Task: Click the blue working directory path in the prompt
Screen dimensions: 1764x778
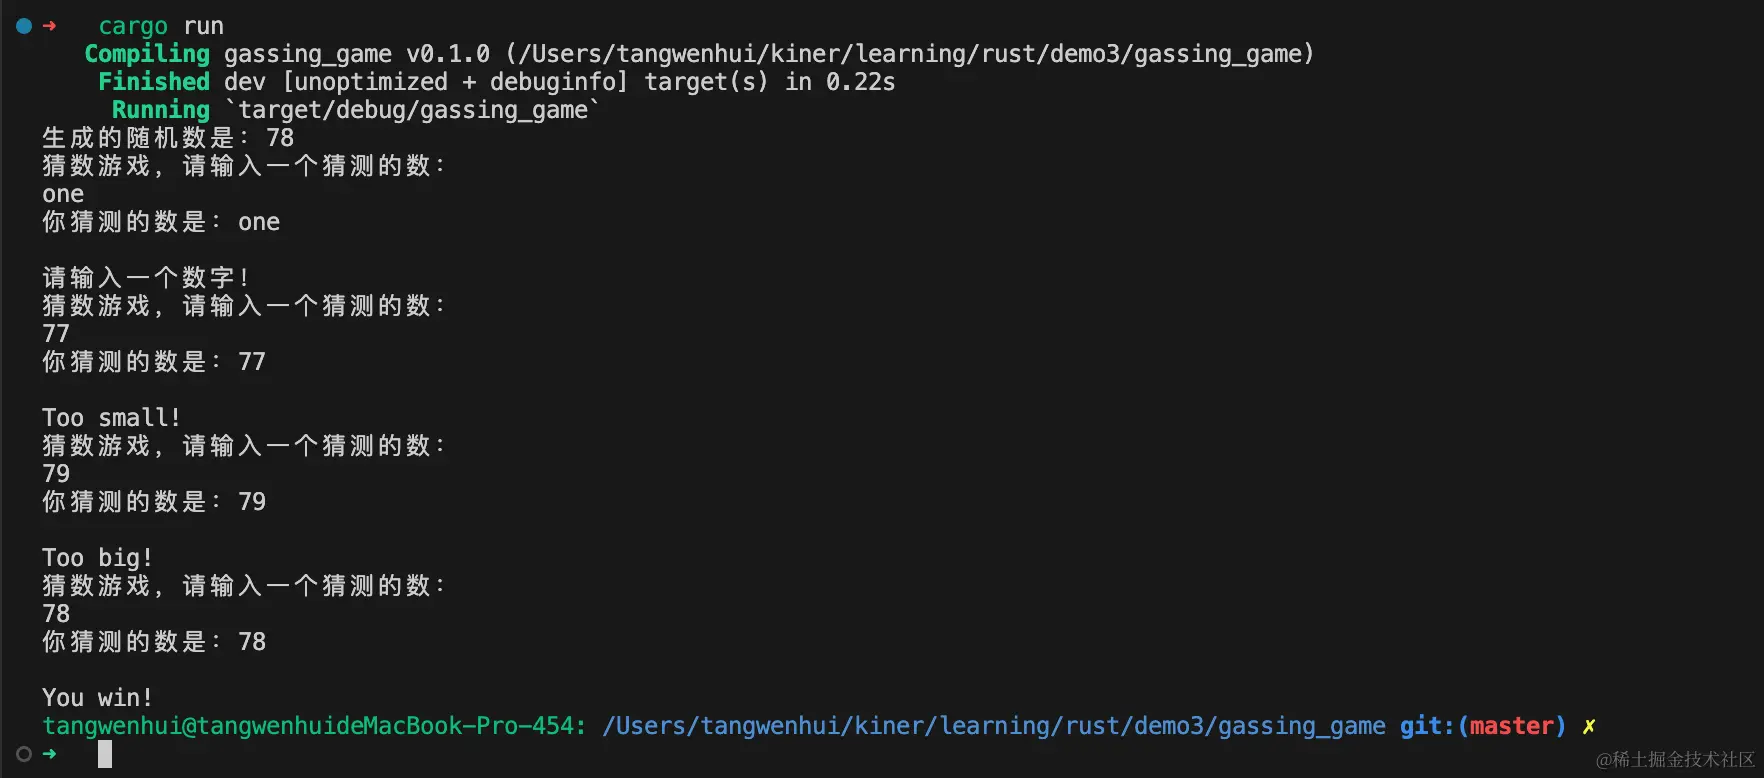Action: point(994,726)
